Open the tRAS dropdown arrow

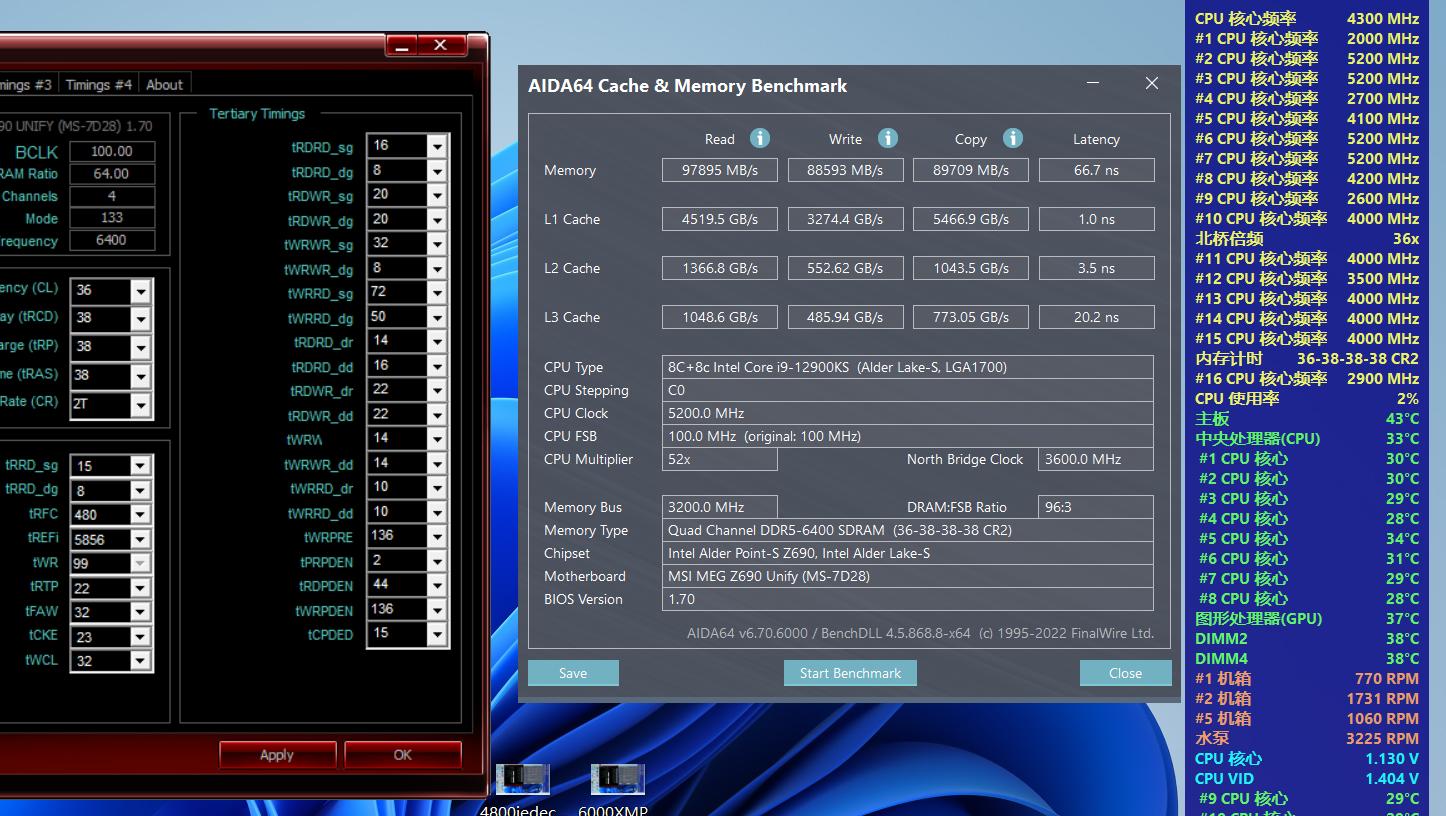(x=140, y=377)
